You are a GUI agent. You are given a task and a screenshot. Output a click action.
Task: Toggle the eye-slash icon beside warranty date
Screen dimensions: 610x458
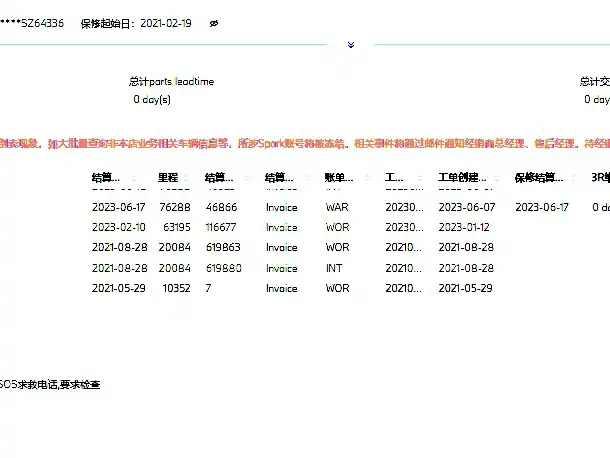214,24
